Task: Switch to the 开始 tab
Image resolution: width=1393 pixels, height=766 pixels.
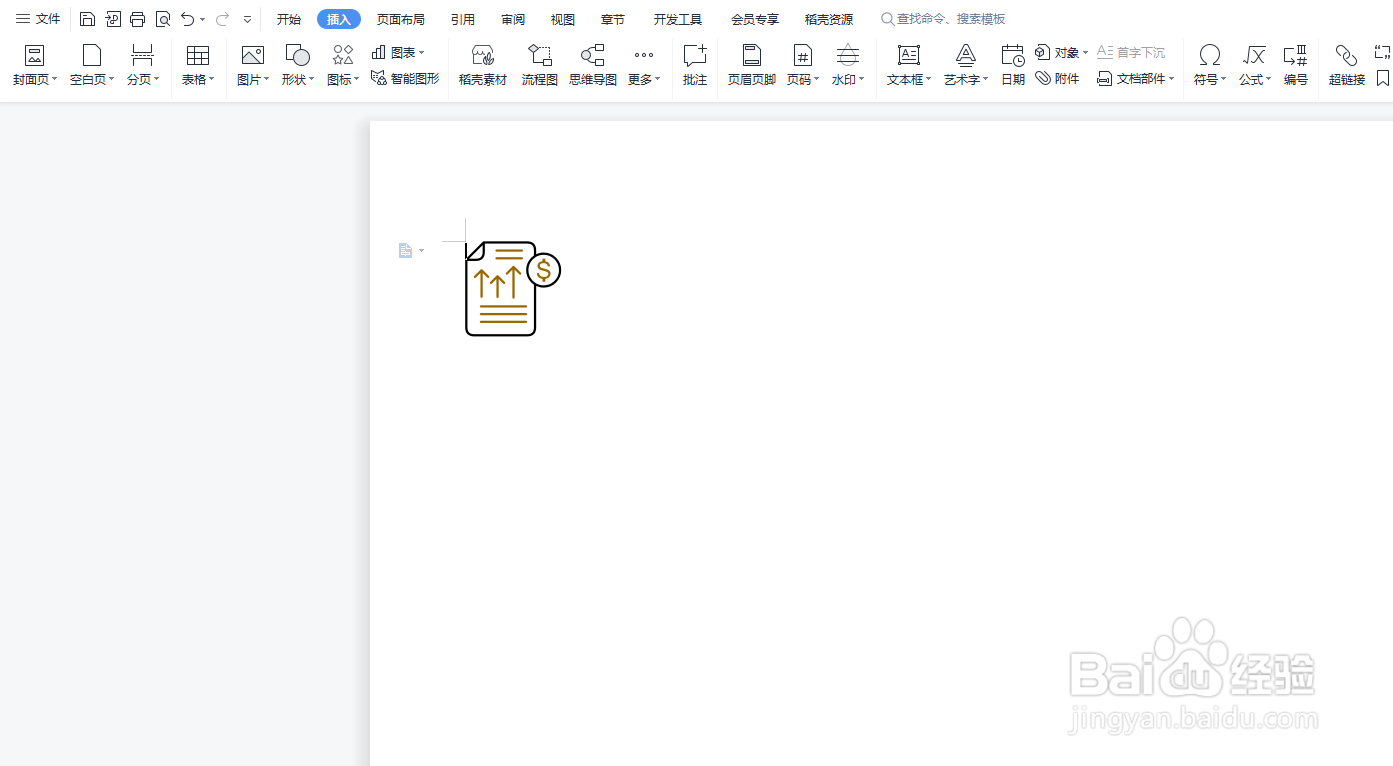Action: (289, 19)
